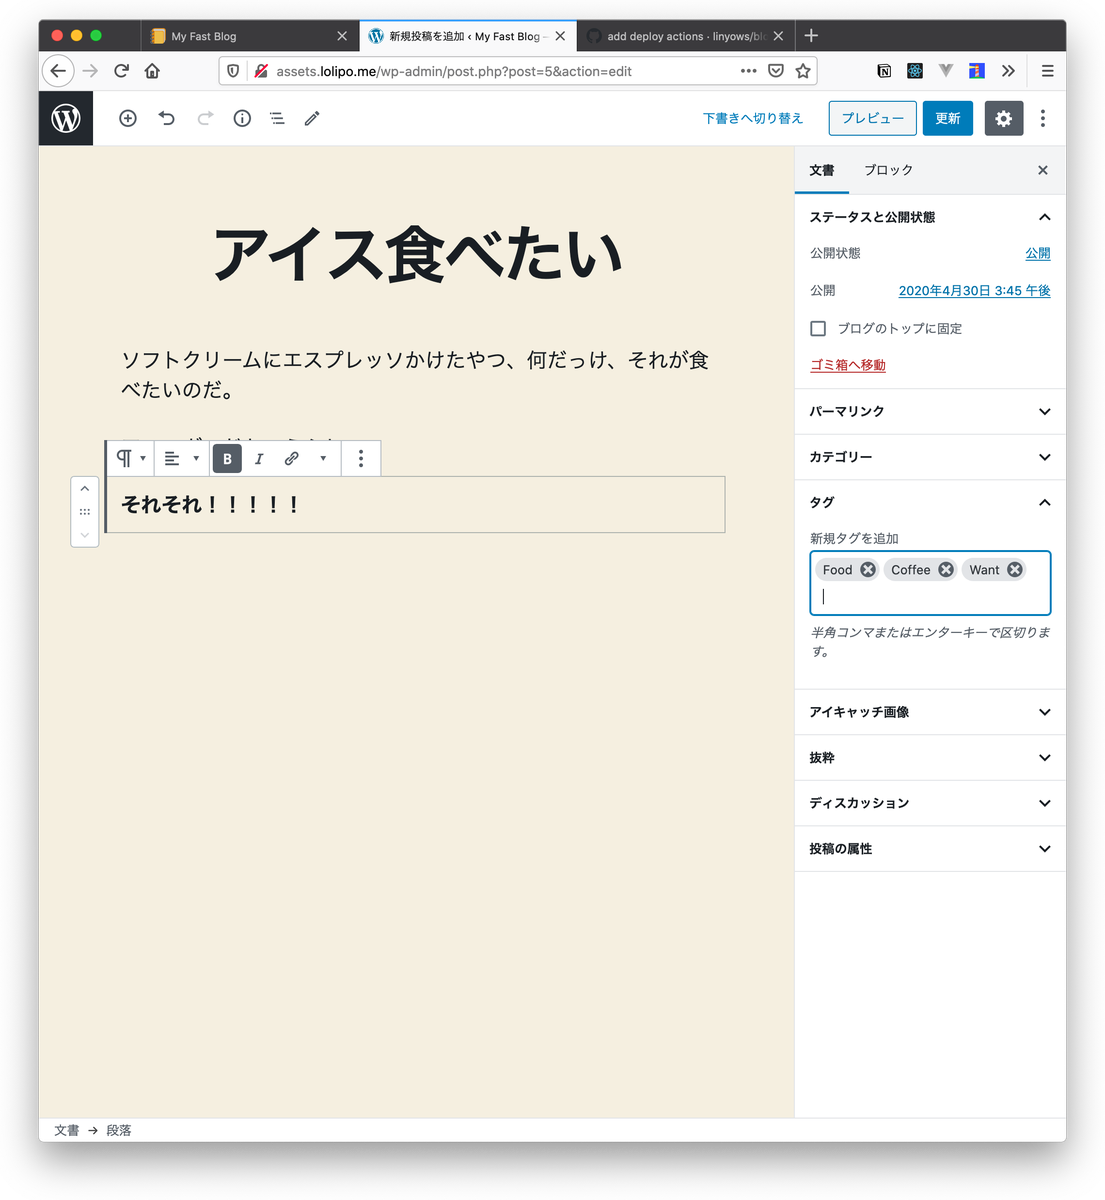
Task: Expand the アイキャッチ画像 panel
Action: click(x=929, y=712)
